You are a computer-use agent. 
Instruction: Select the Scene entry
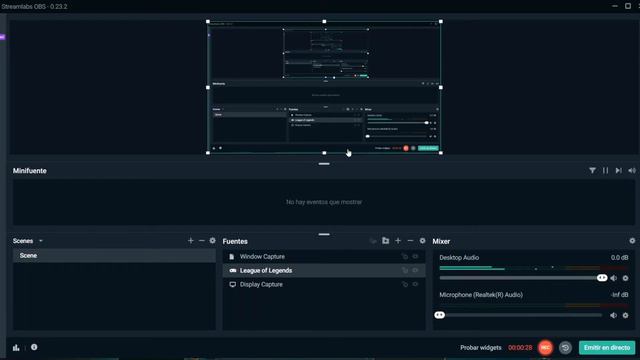tap(114, 256)
